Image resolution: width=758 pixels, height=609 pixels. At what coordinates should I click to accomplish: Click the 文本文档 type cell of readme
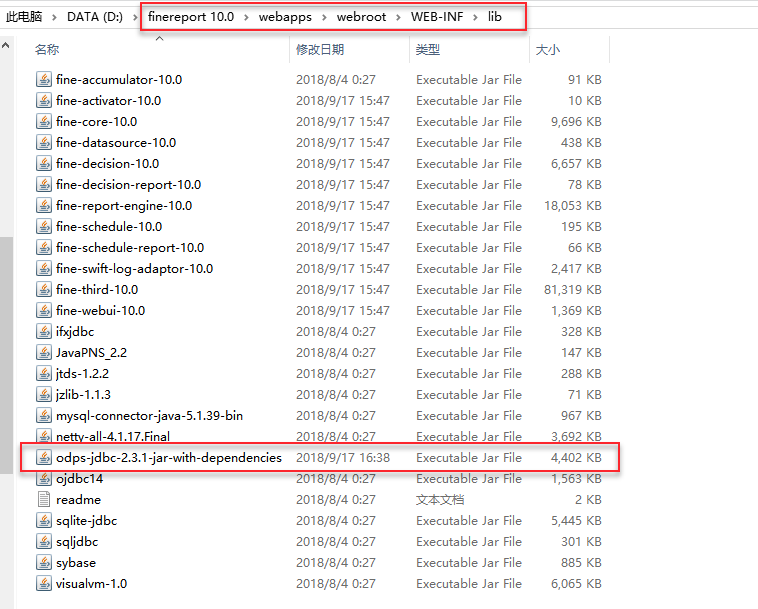(440, 500)
